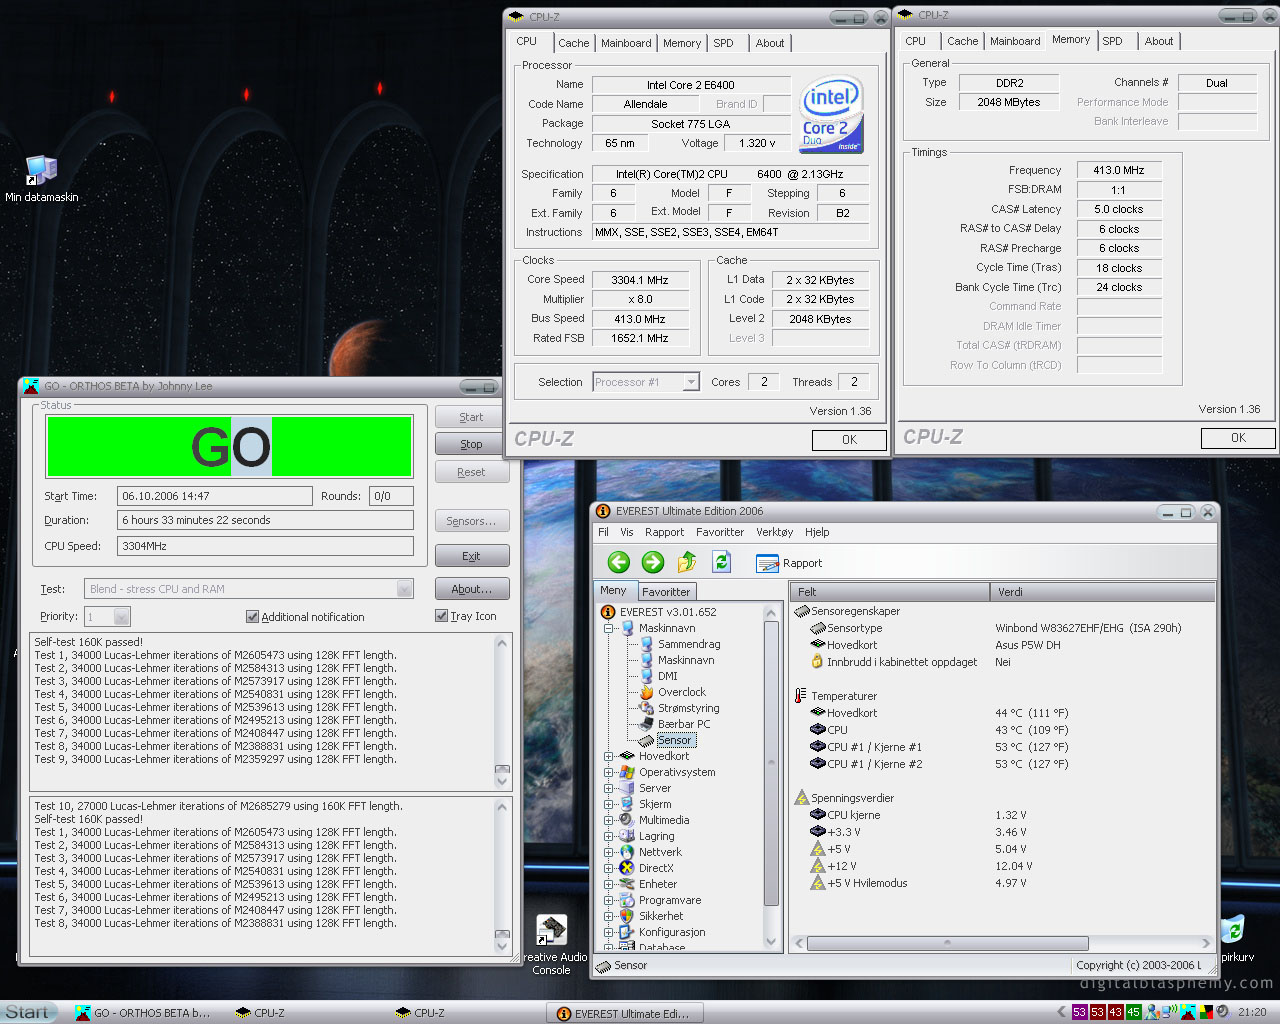Click the Nettverk icon in EVEREST tree
1280x1024 pixels.
(x=626, y=852)
